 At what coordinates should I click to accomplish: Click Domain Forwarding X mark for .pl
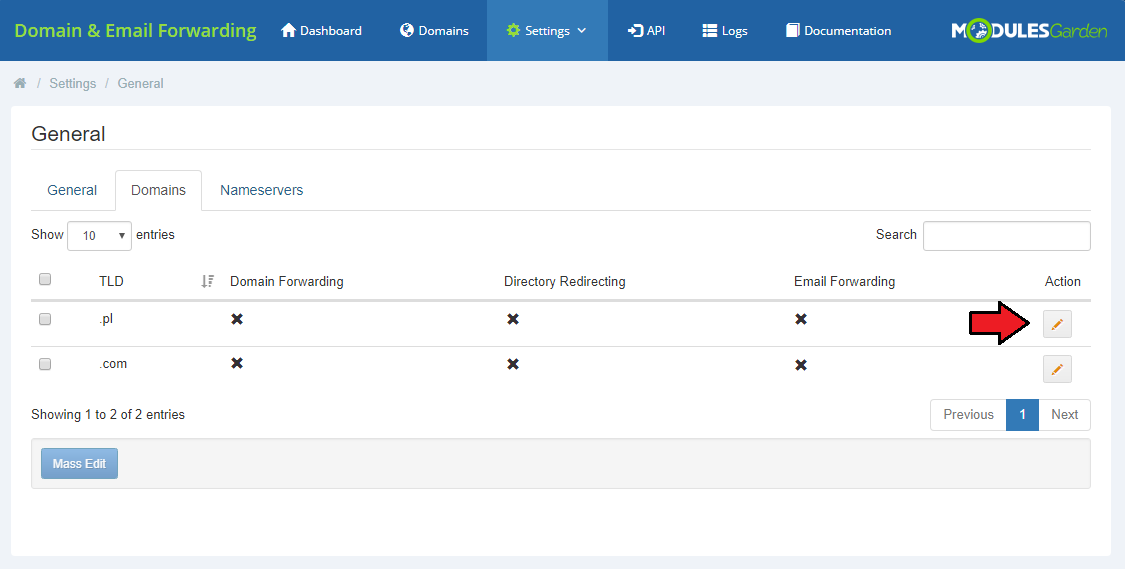237,319
